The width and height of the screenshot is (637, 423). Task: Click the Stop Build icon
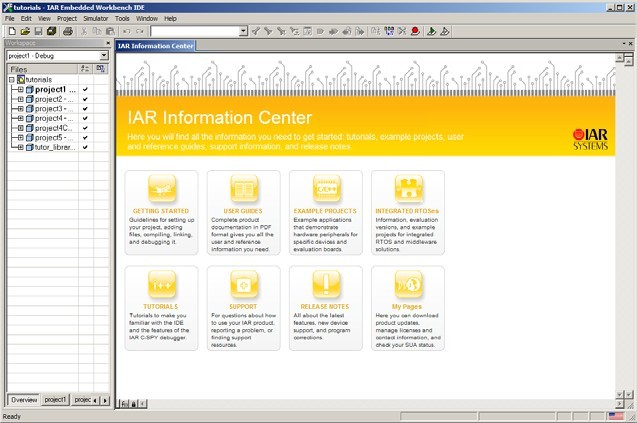(402, 31)
